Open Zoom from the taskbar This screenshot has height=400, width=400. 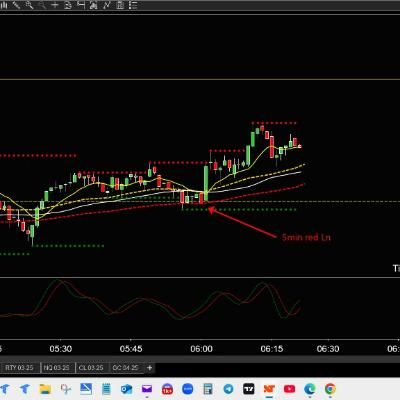pyautogui.click(x=188, y=389)
